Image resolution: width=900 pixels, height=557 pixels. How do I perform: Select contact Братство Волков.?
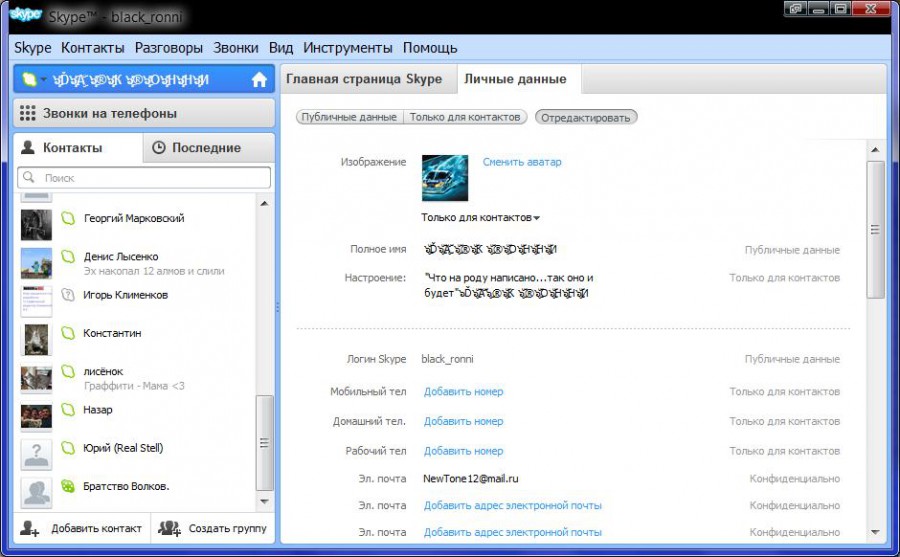coord(126,486)
